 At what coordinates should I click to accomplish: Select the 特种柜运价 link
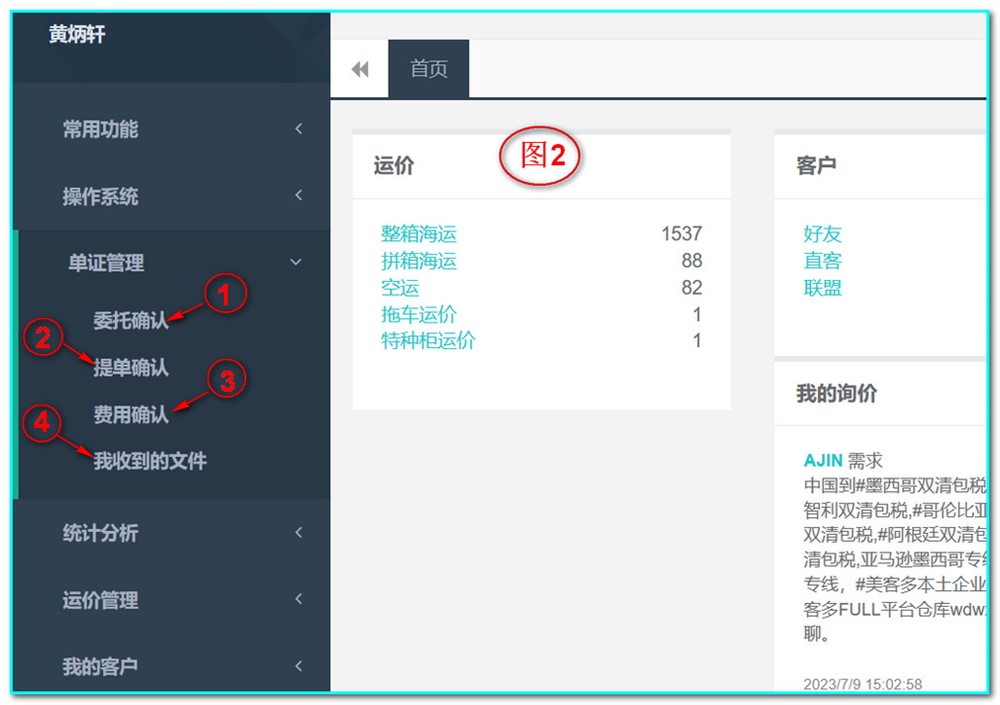click(428, 341)
